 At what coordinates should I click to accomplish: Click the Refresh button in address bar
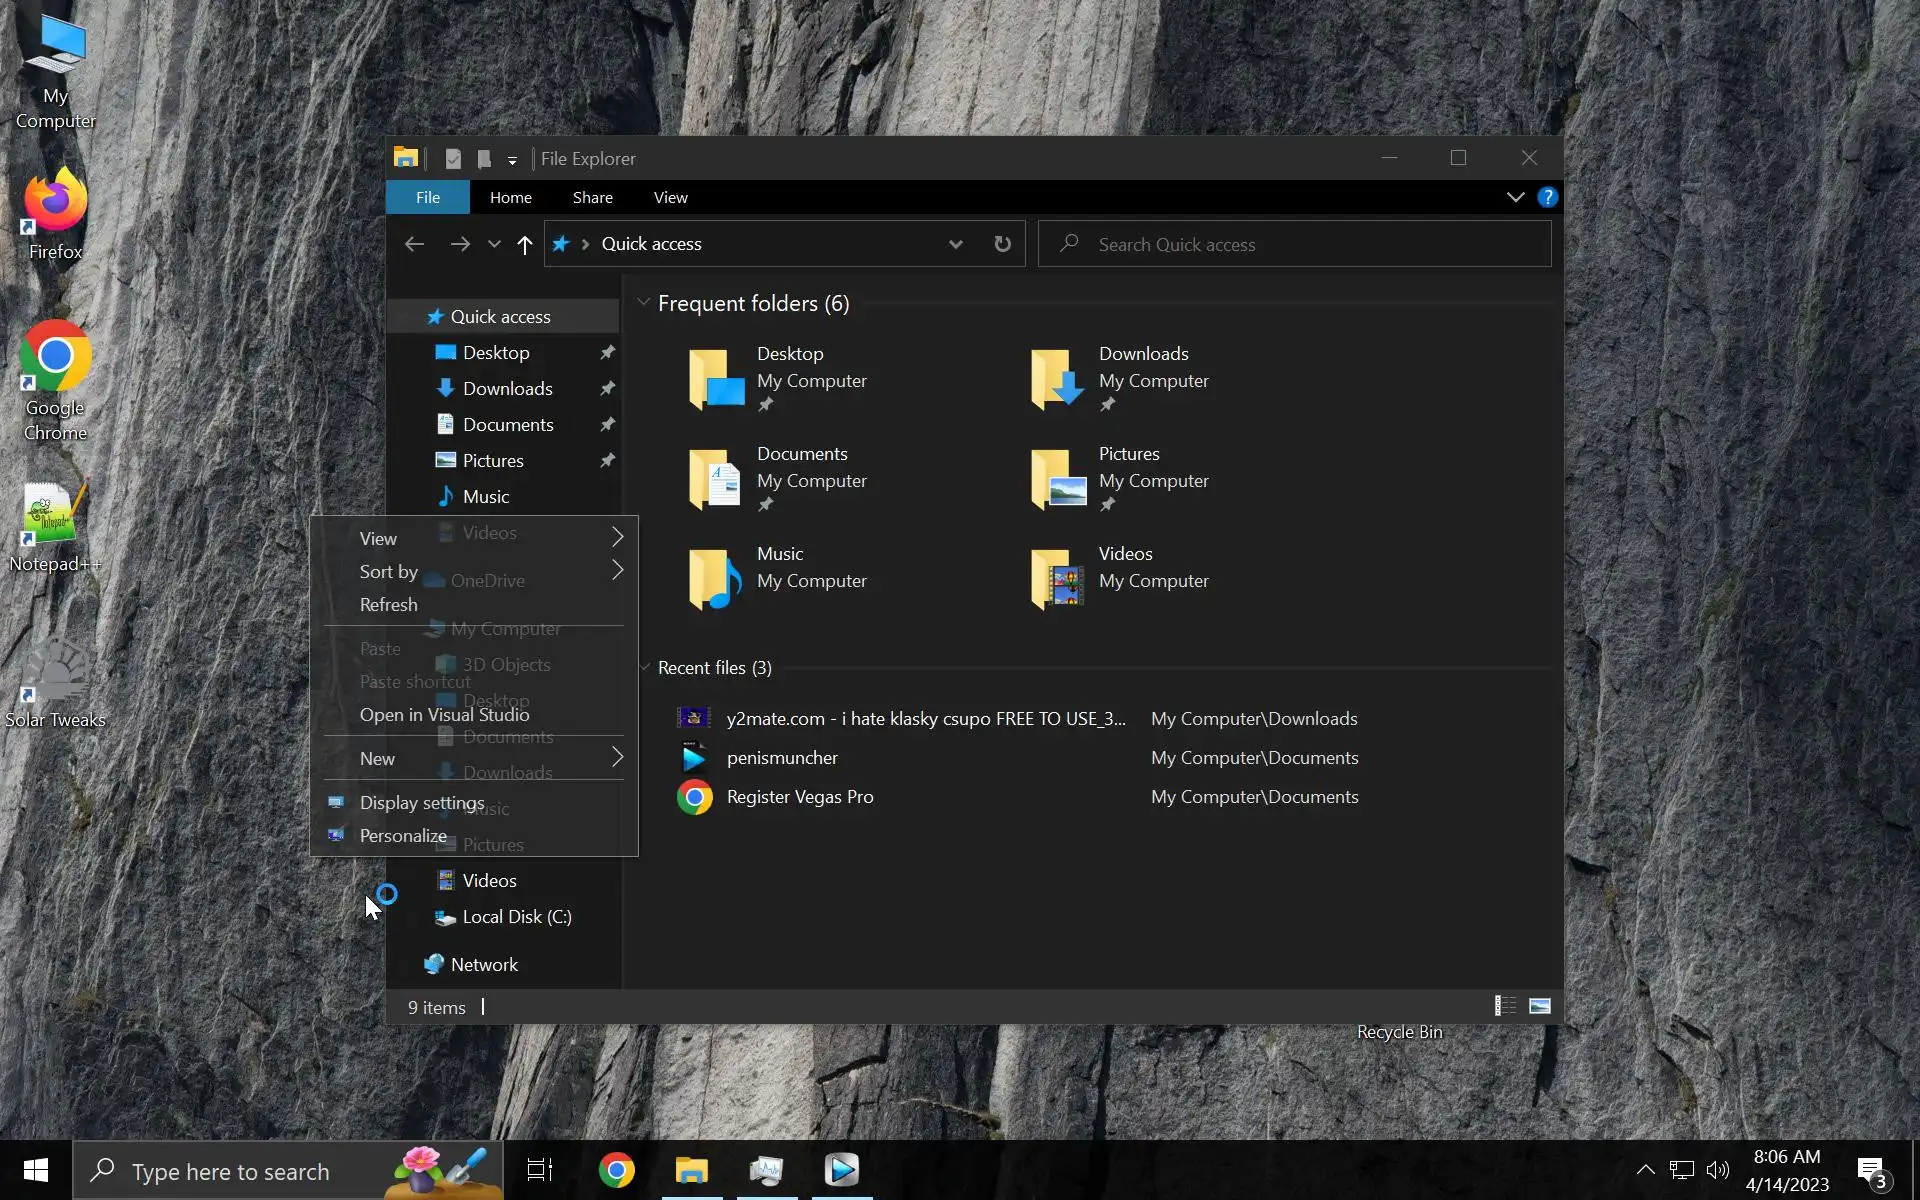(1002, 244)
